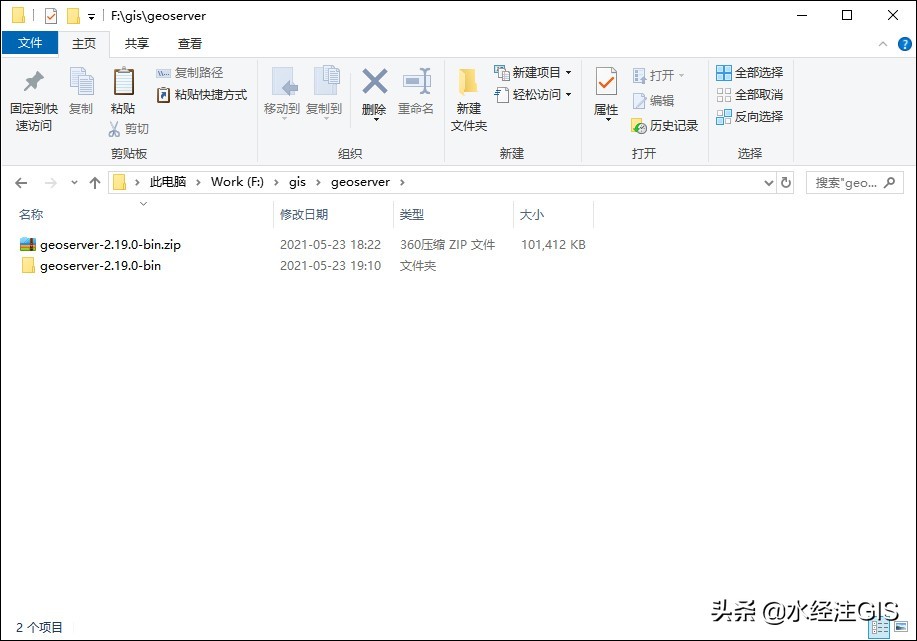The height and width of the screenshot is (641, 917).
Task: Open the File (文件) tab
Action: (30, 43)
